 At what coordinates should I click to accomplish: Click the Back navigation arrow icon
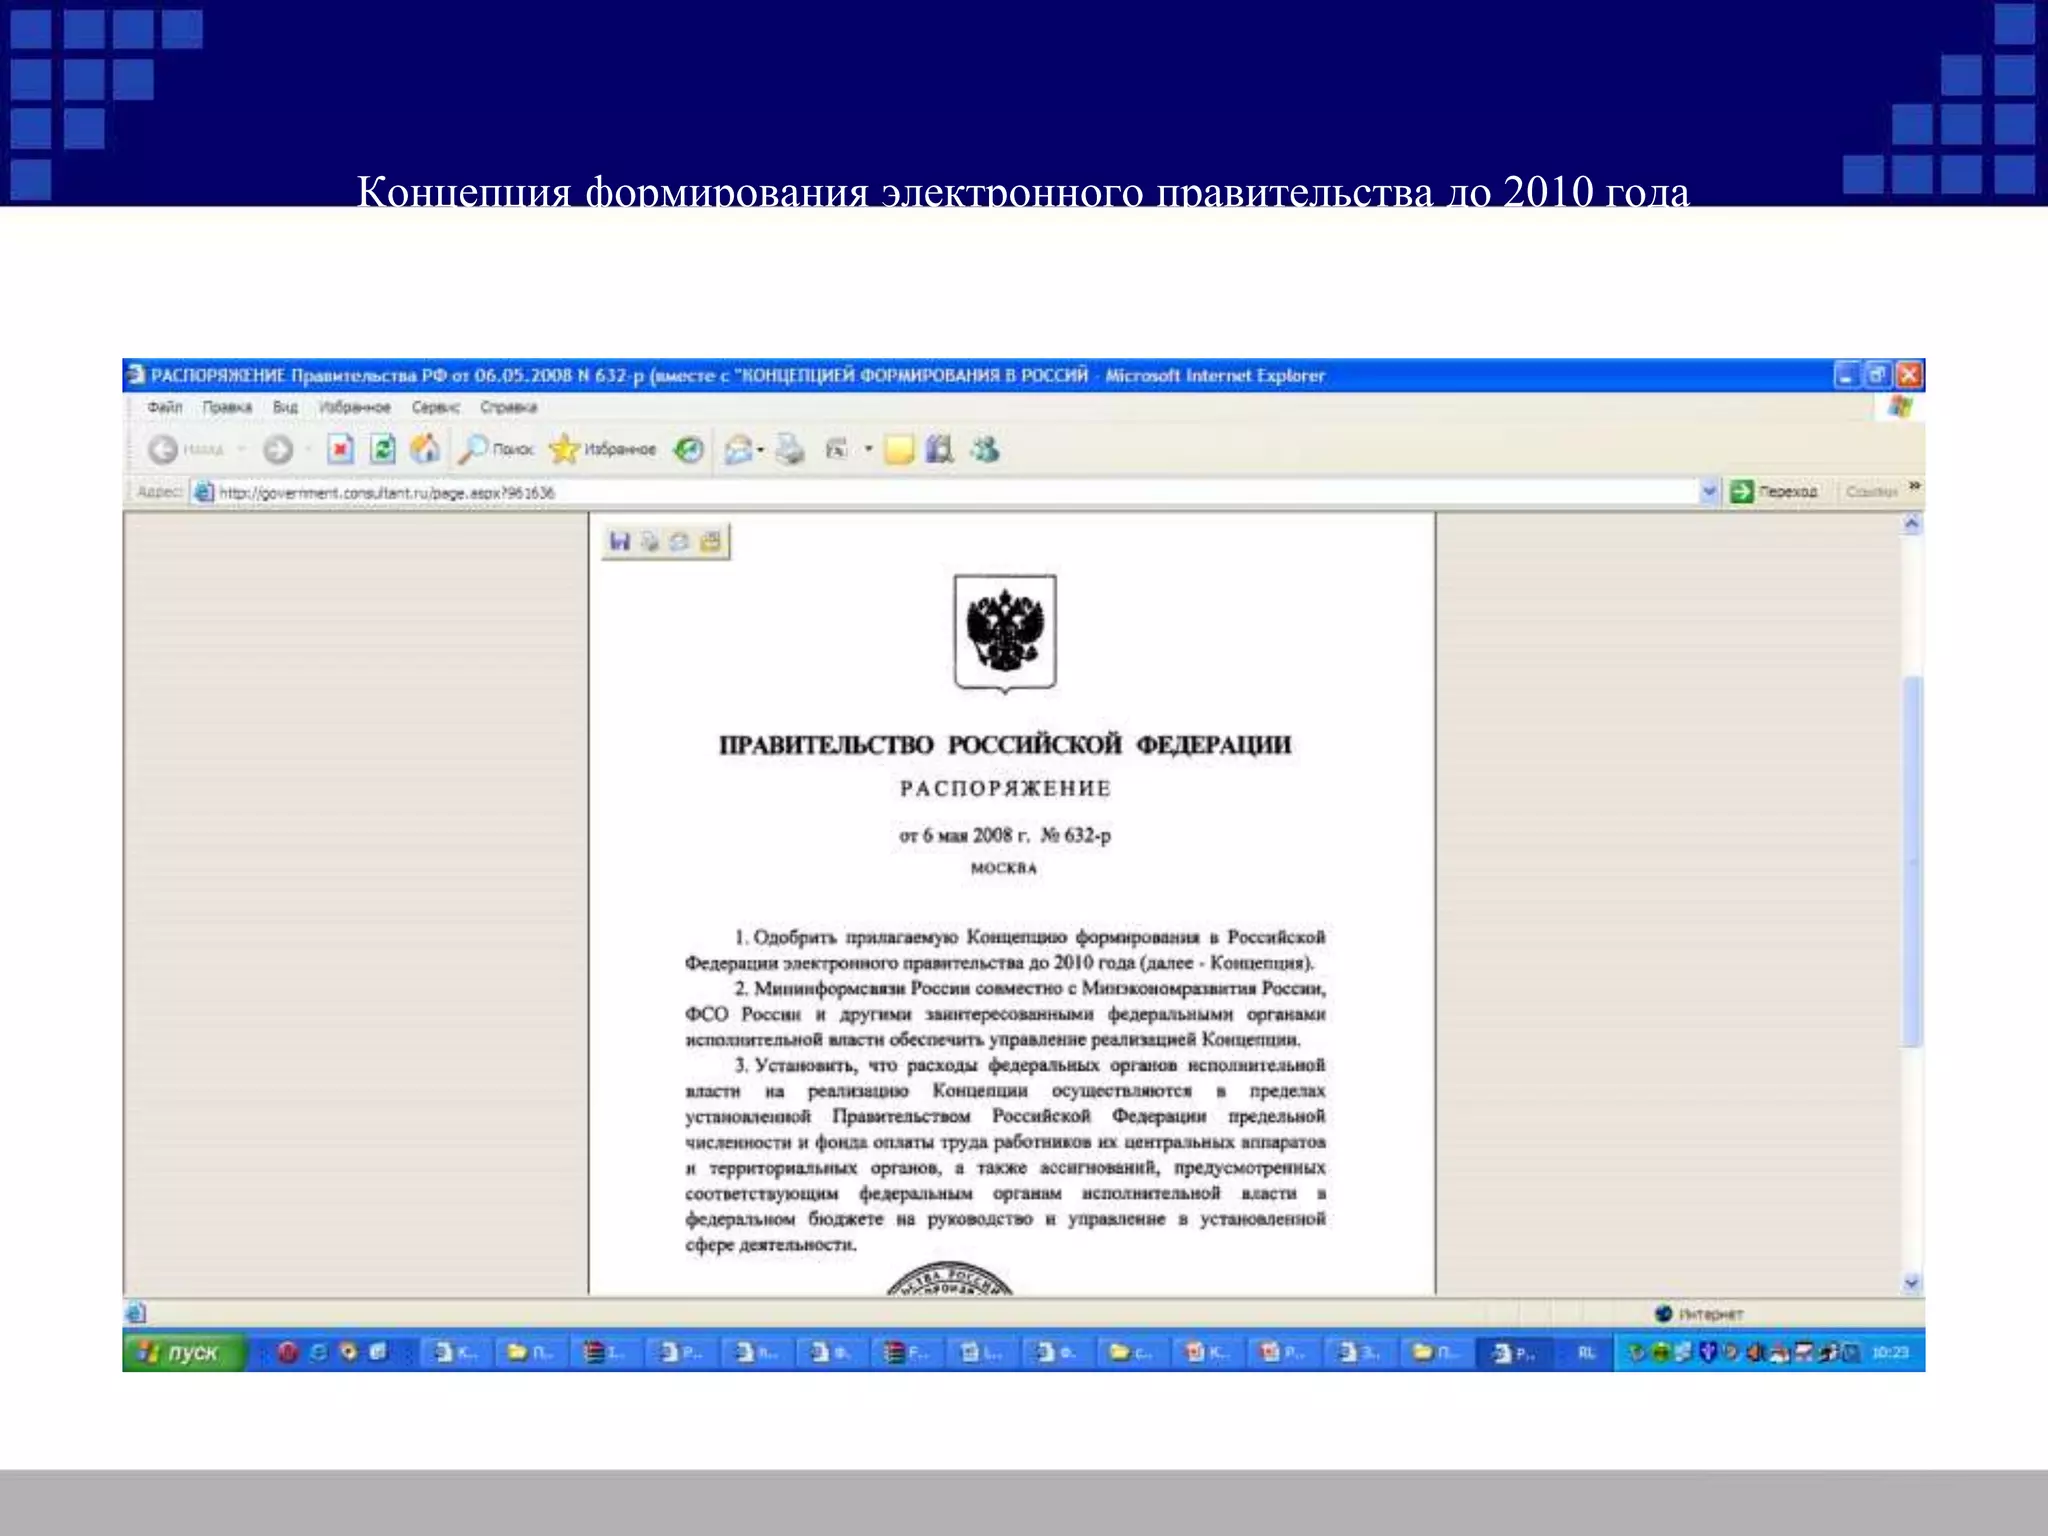pyautogui.click(x=163, y=450)
